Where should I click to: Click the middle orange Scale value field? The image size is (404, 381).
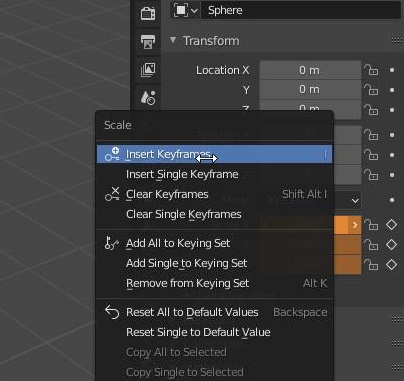(347, 245)
